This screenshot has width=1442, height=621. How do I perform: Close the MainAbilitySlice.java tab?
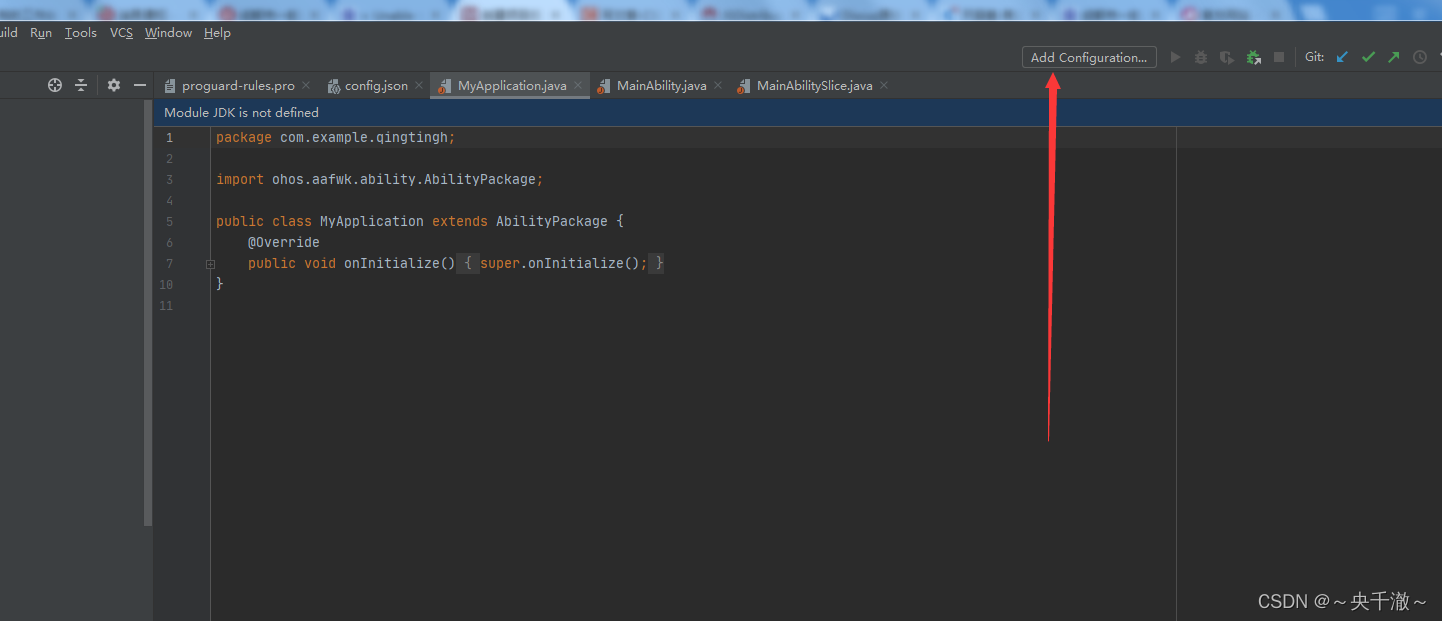click(x=884, y=86)
